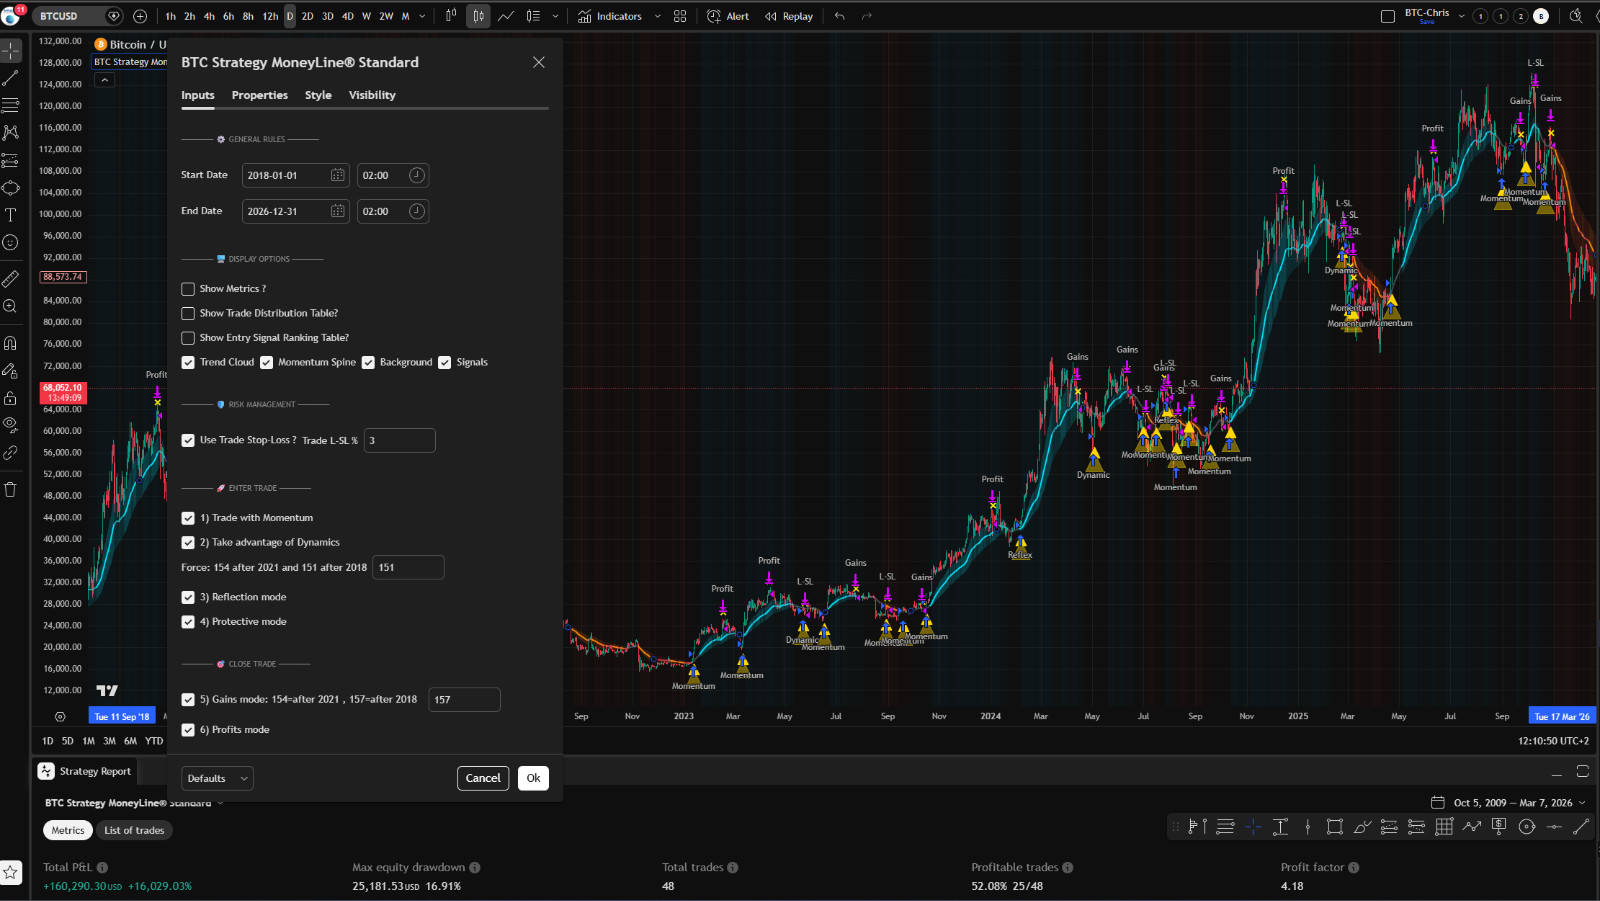
Task: Toggle magnet mode
Action: (11, 343)
